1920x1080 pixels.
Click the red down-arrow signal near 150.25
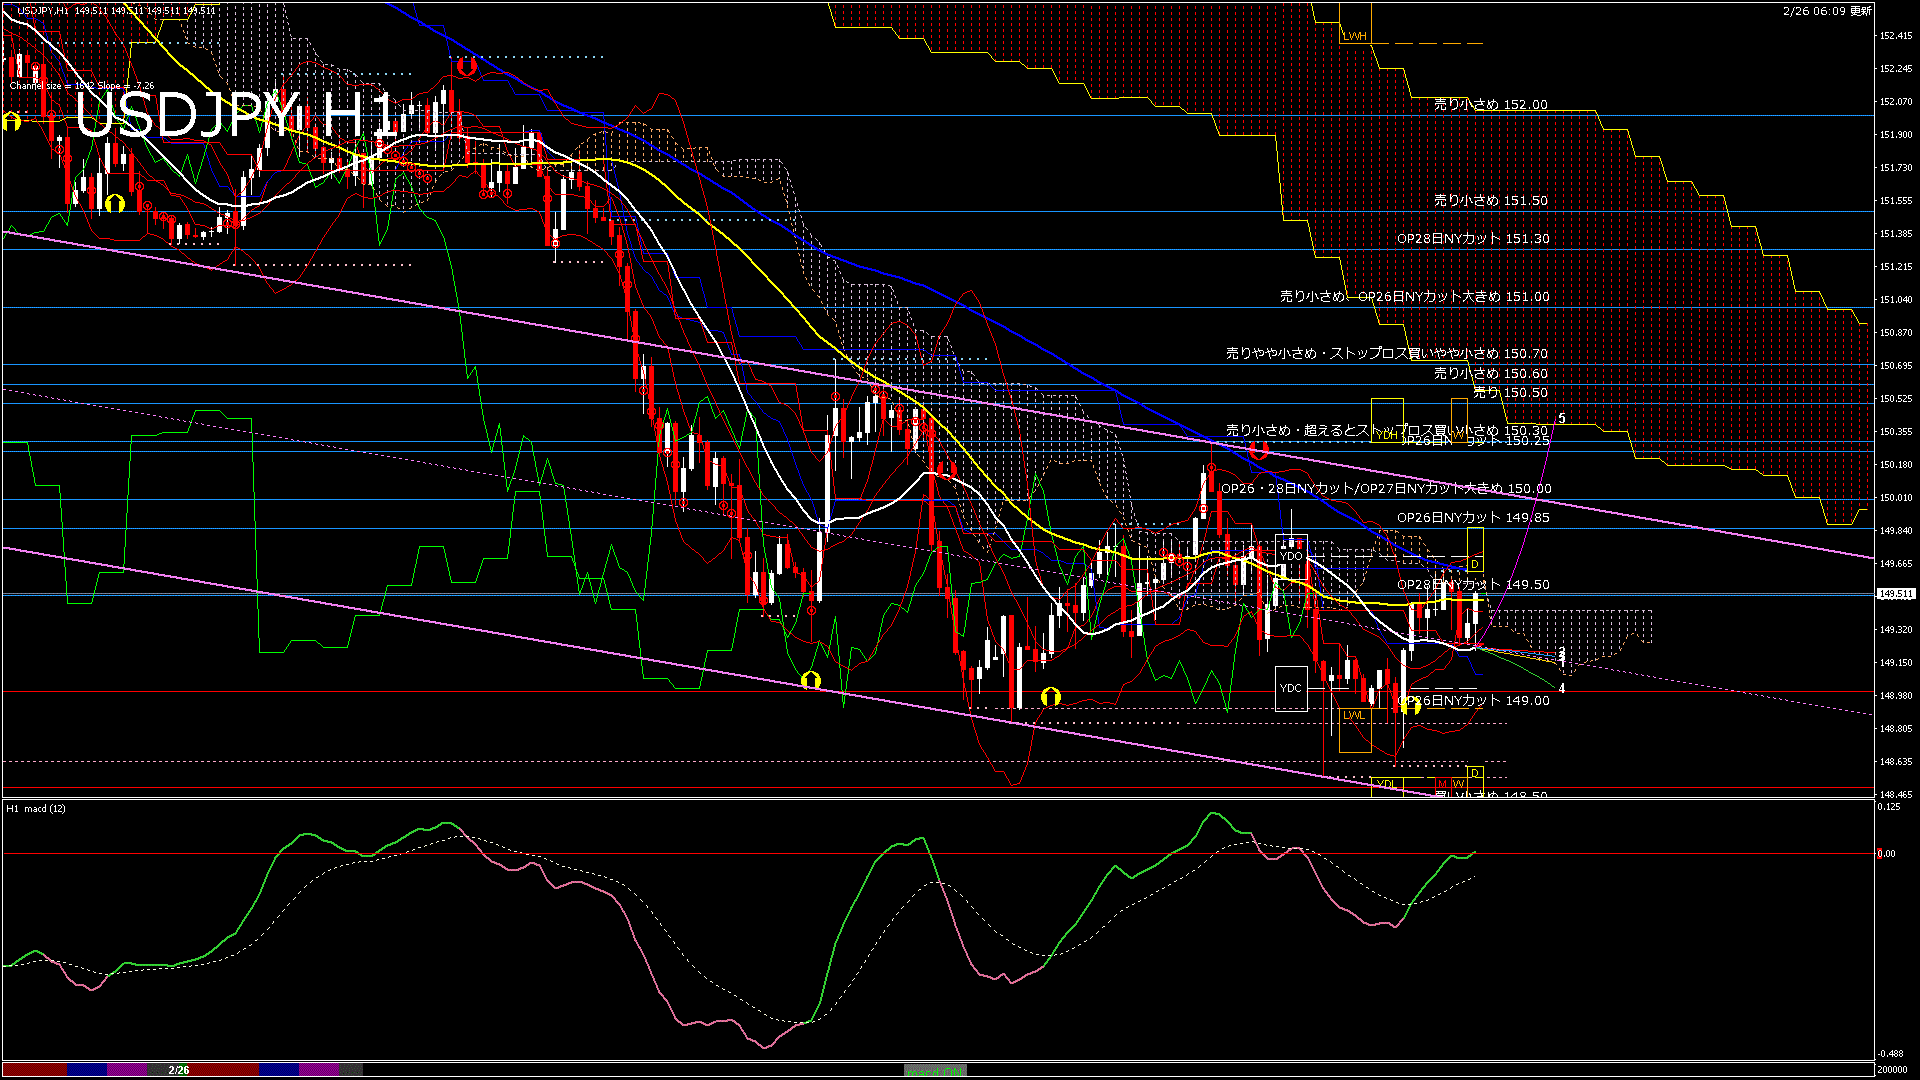1258,451
